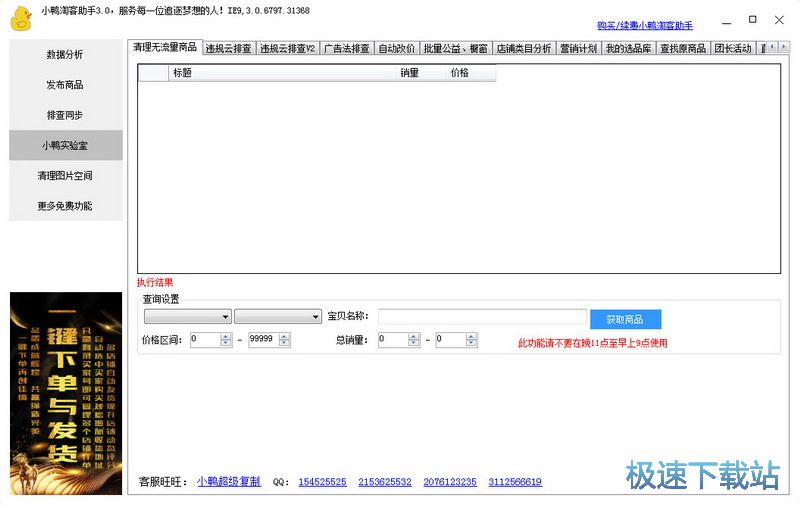Go to the 店铺类目分析 tab
The width and height of the screenshot is (800, 505).
(524, 48)
